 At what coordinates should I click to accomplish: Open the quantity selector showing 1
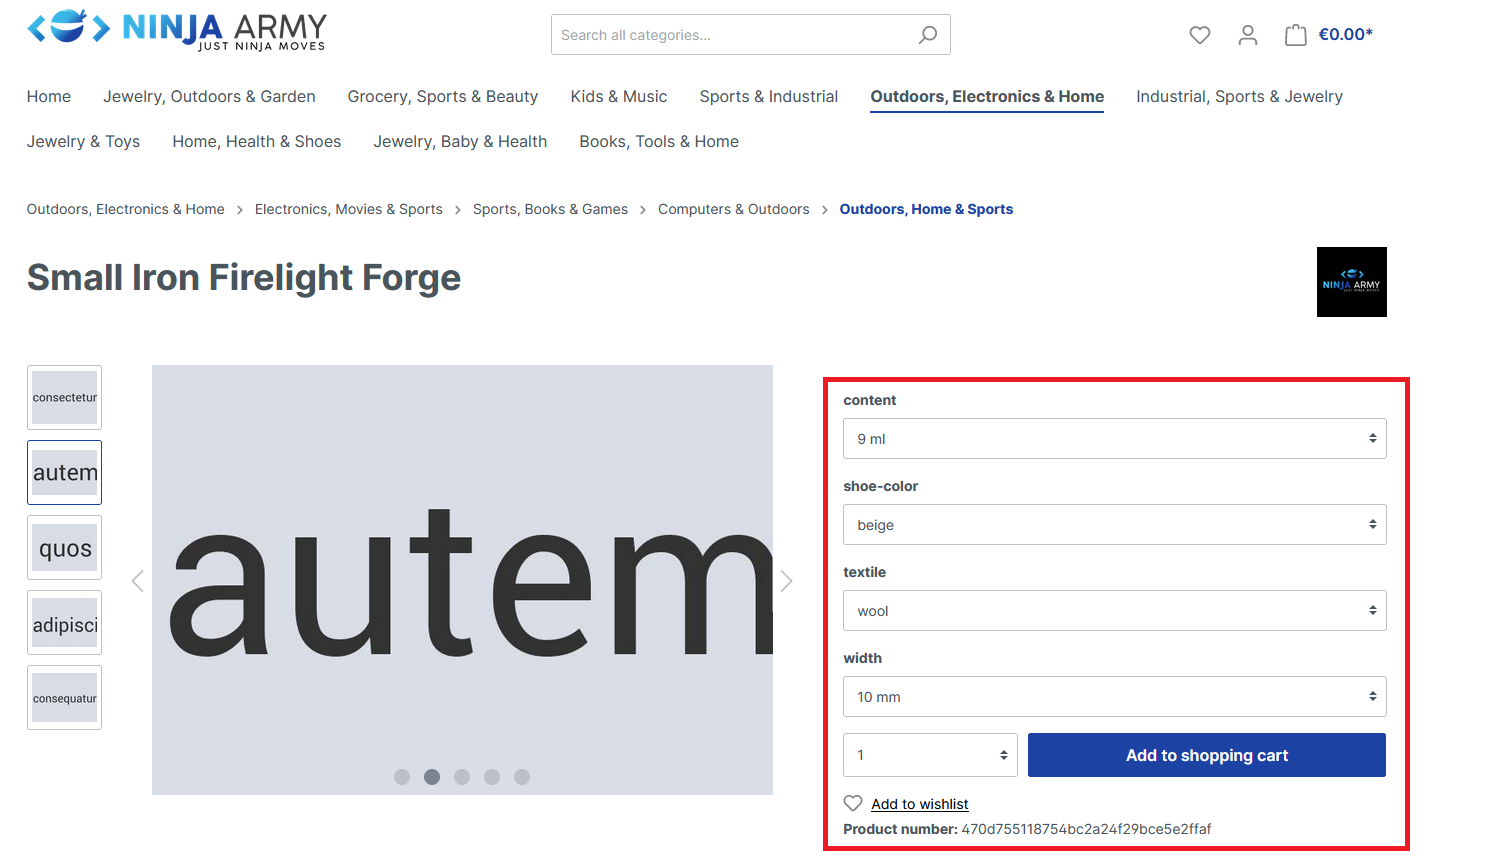[930, 755]
